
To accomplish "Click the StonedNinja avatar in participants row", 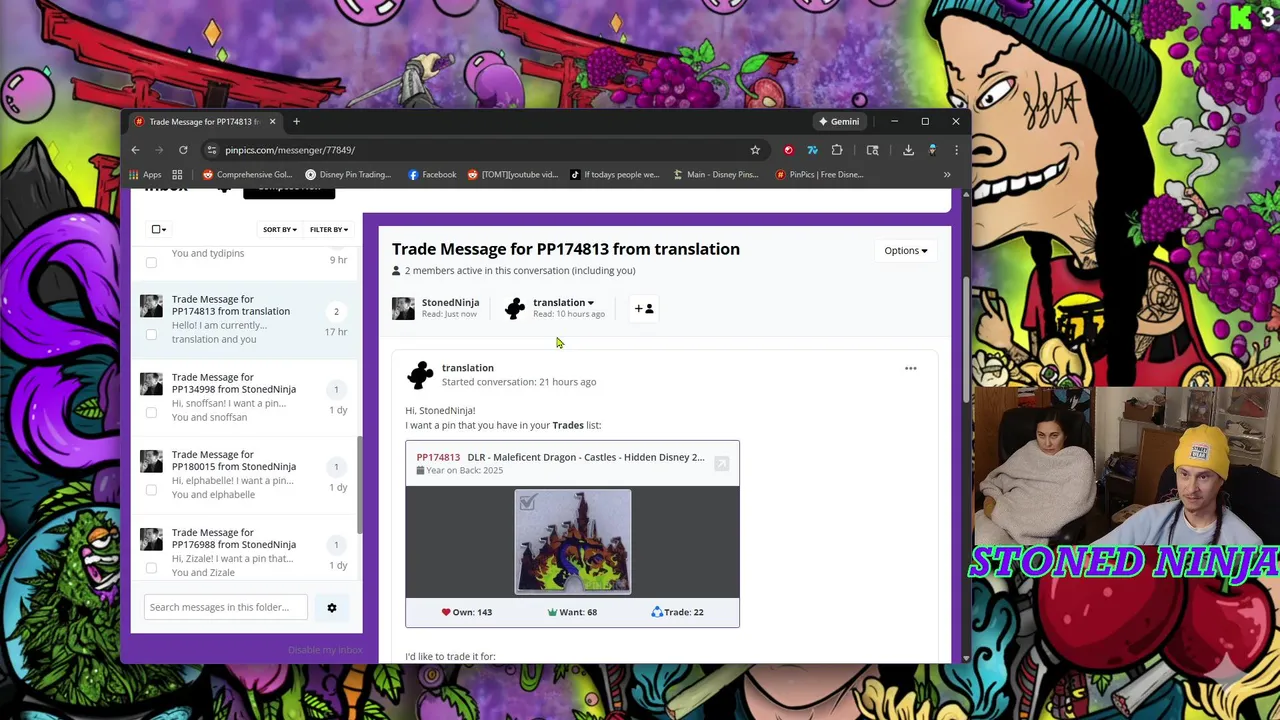I will [403, 308].
